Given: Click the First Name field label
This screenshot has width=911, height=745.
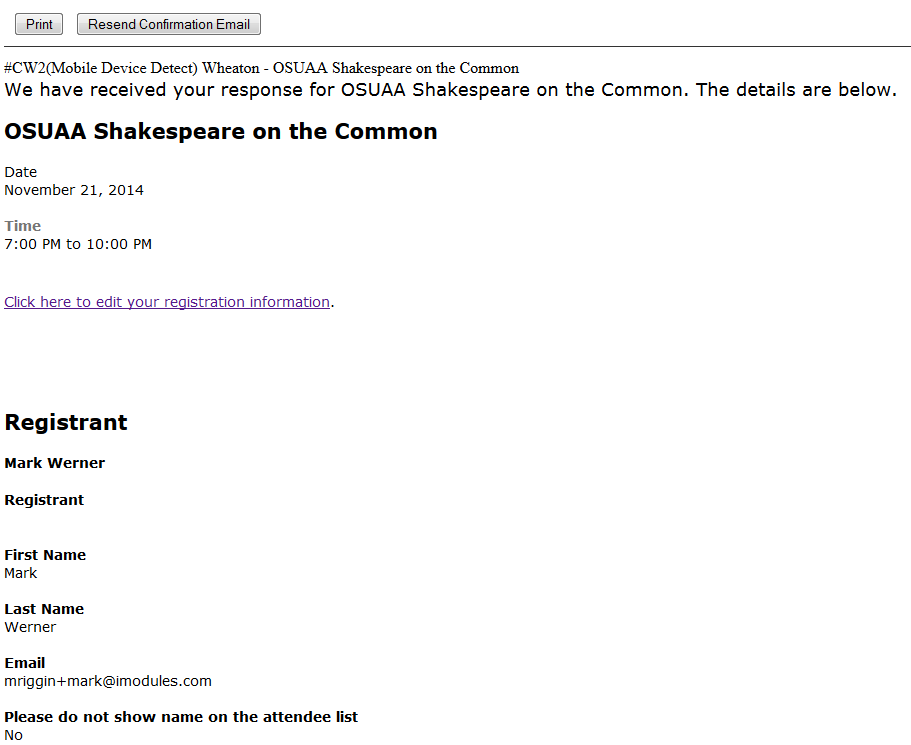Looking at the screenshot, I should 45,555.
